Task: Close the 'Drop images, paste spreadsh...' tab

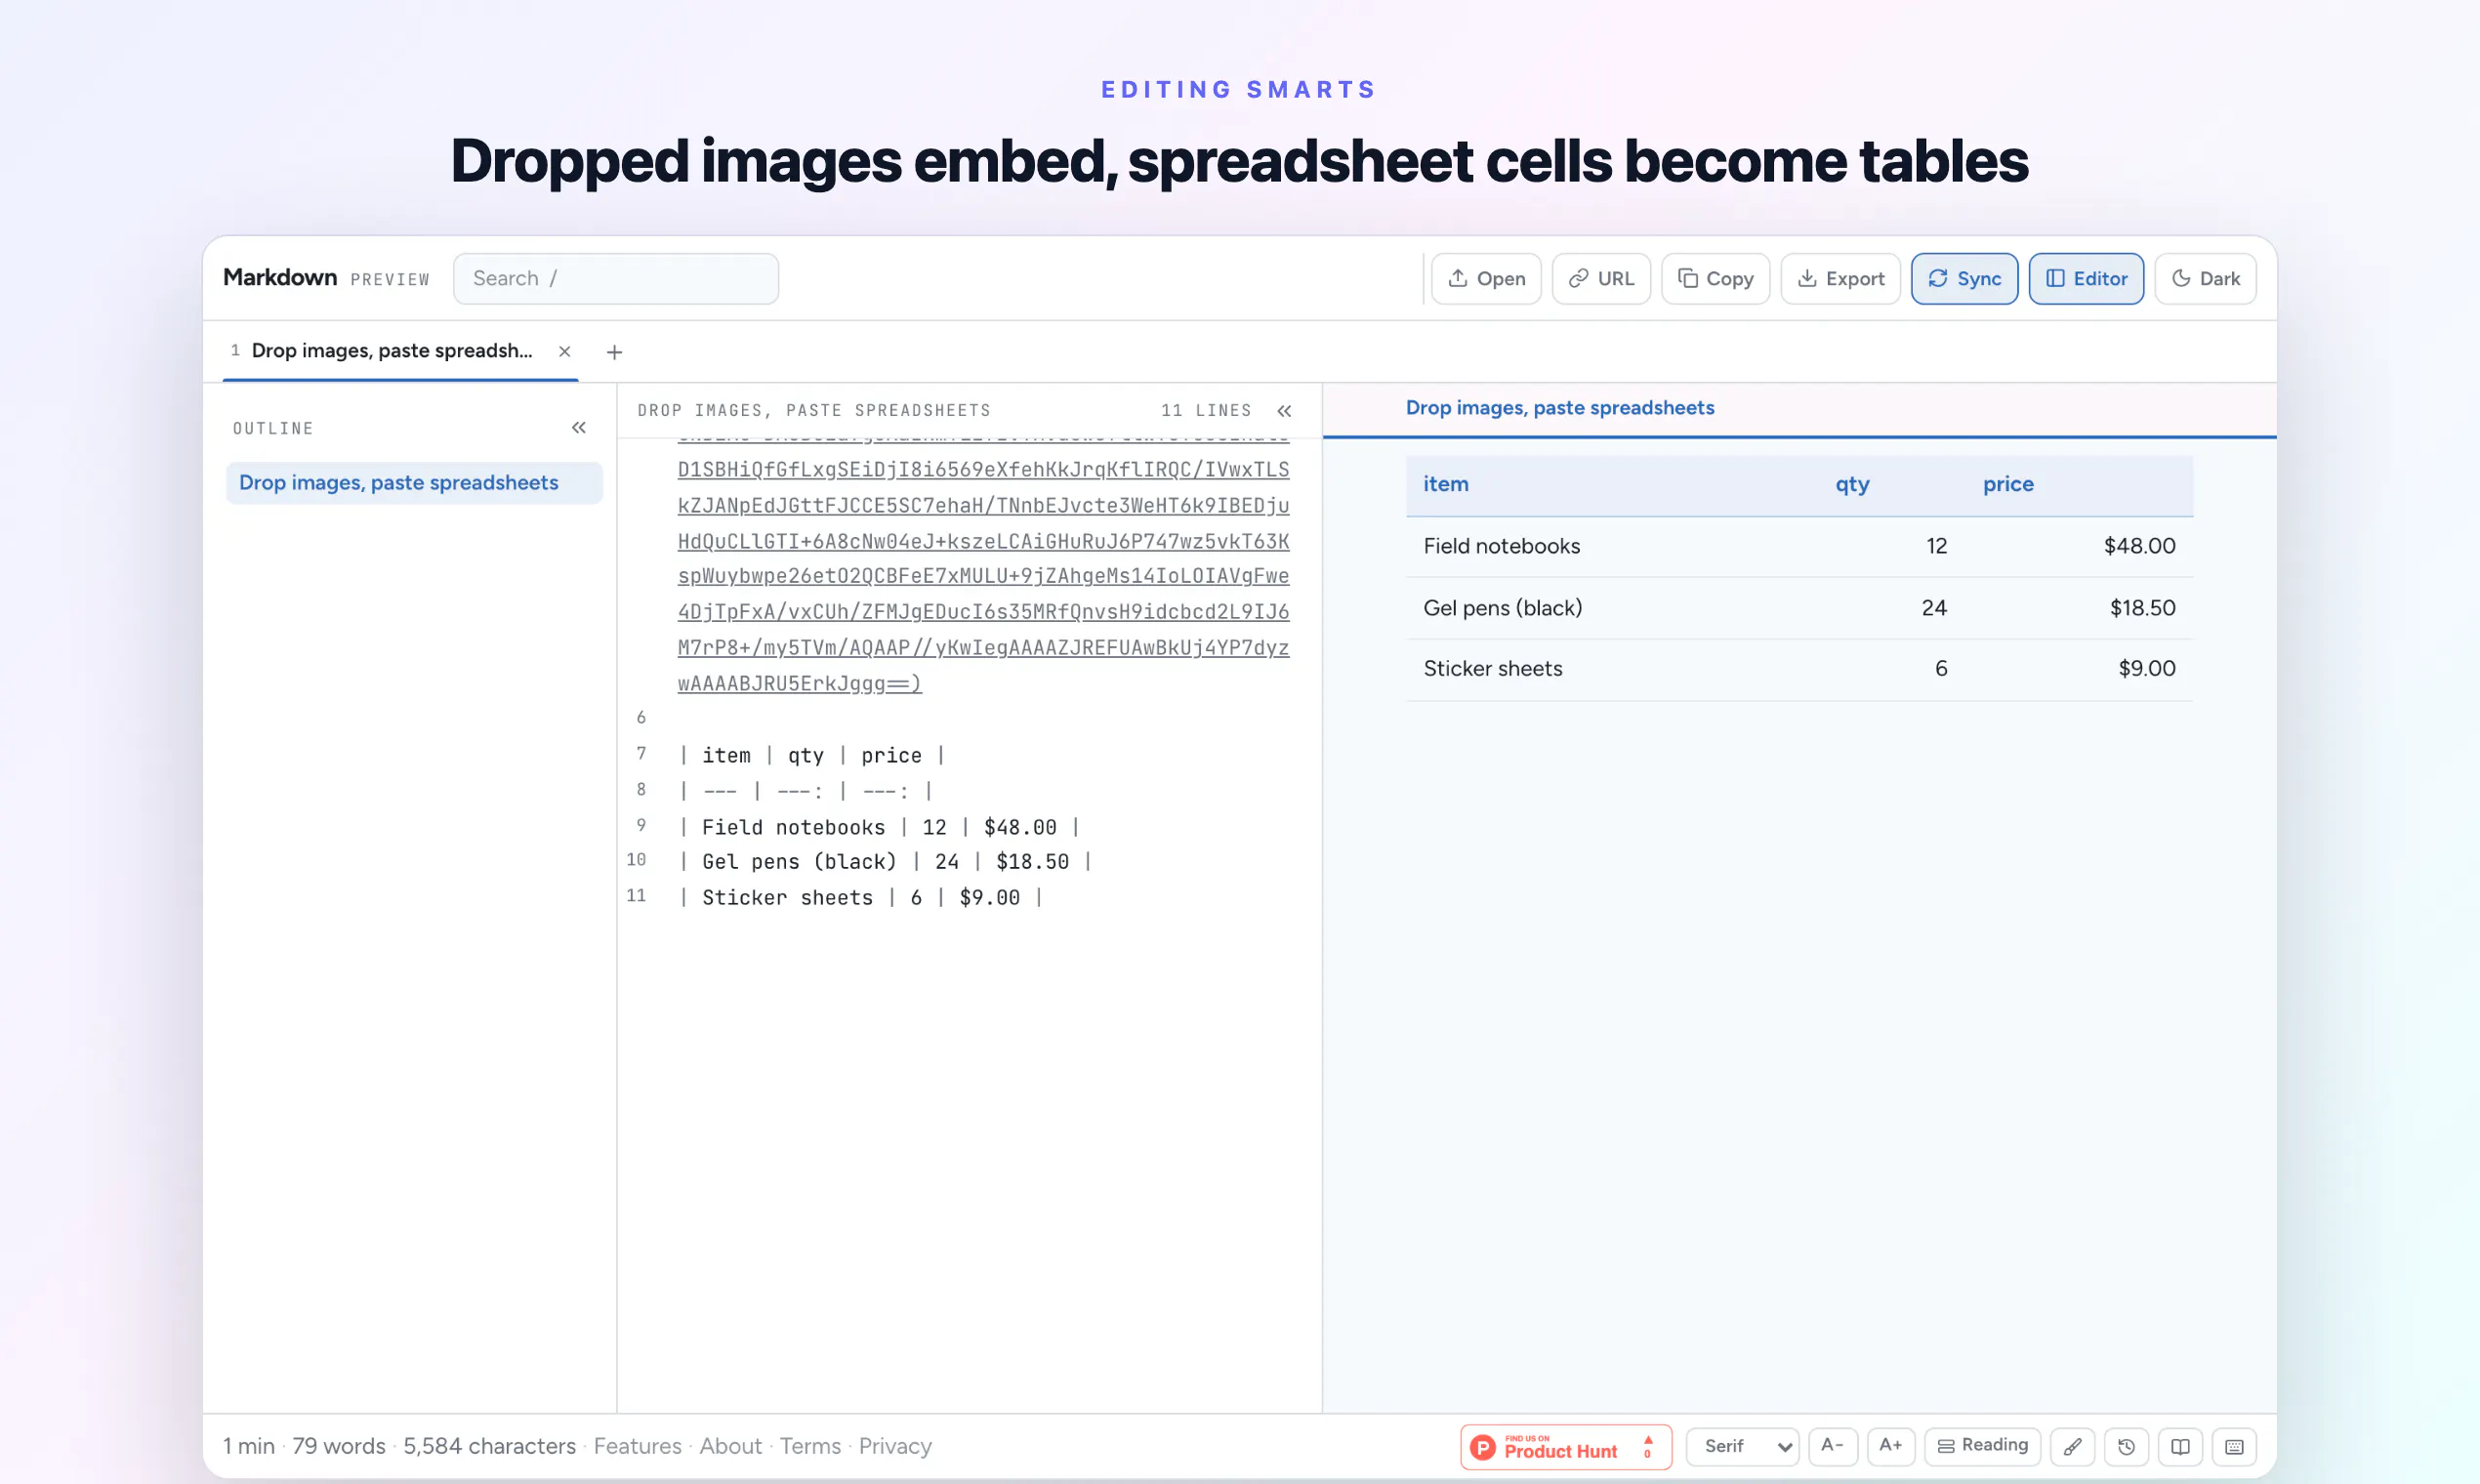Action: click(565, 351)
